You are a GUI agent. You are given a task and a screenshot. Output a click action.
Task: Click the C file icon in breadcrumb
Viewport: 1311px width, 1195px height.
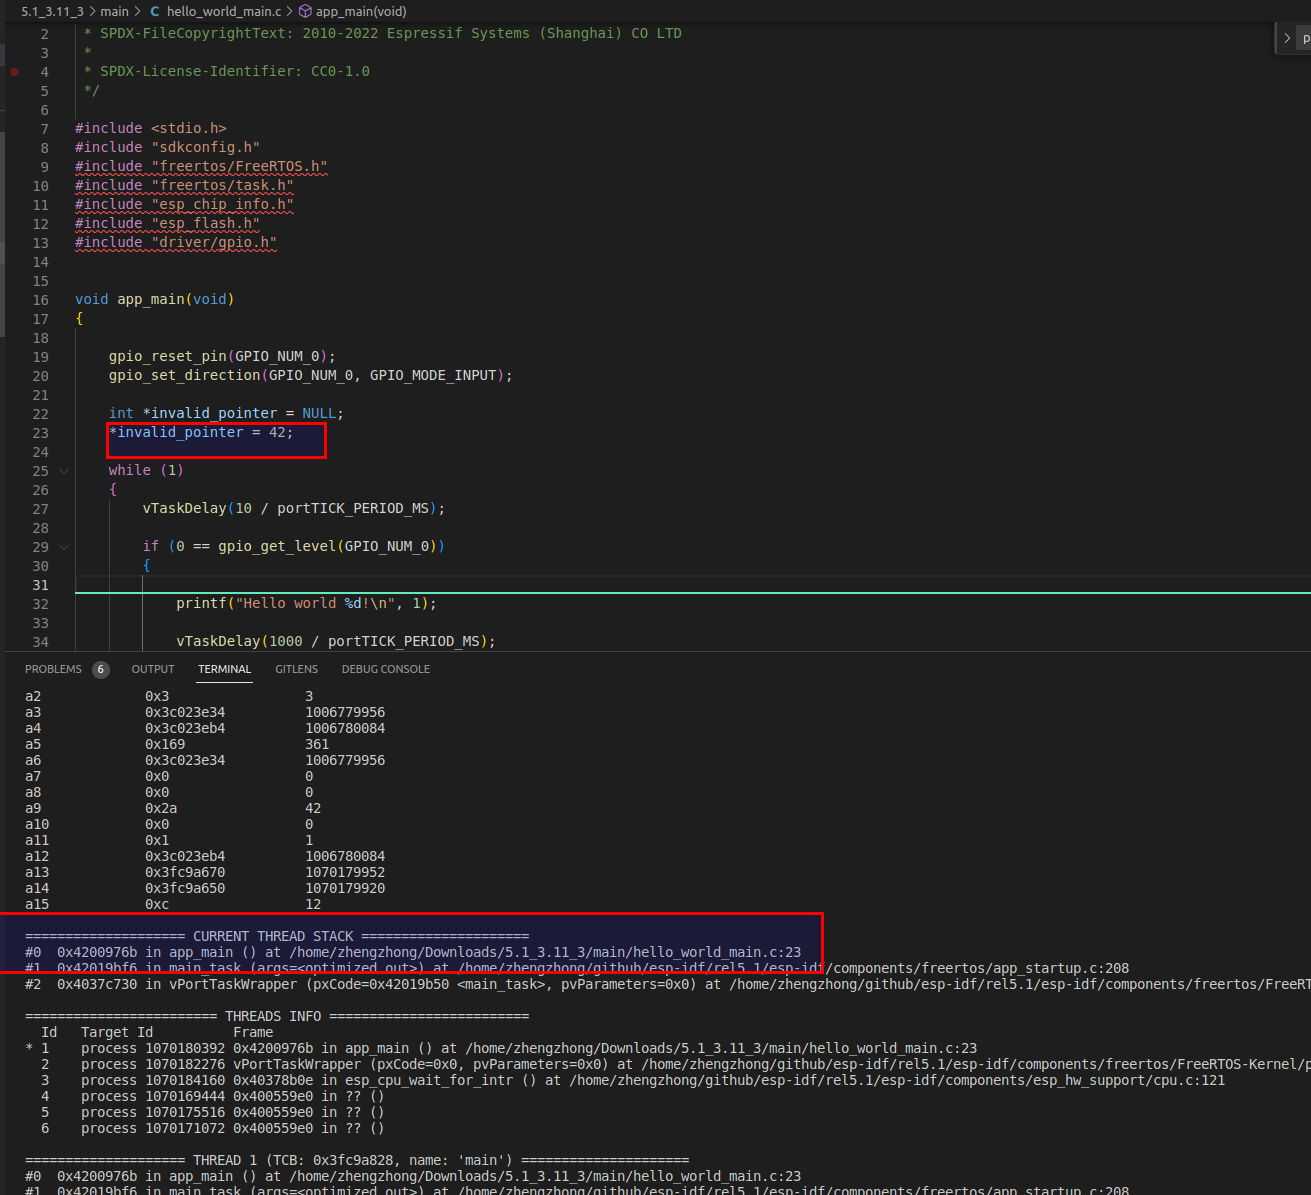click(x=155, y=11)
